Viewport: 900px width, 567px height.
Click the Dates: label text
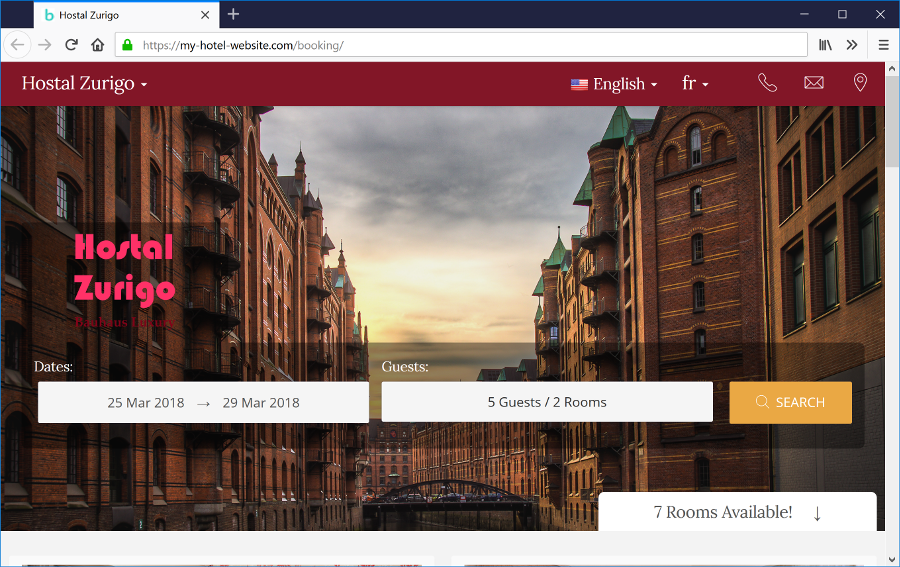pyautogui.click(x=53, y=367)
